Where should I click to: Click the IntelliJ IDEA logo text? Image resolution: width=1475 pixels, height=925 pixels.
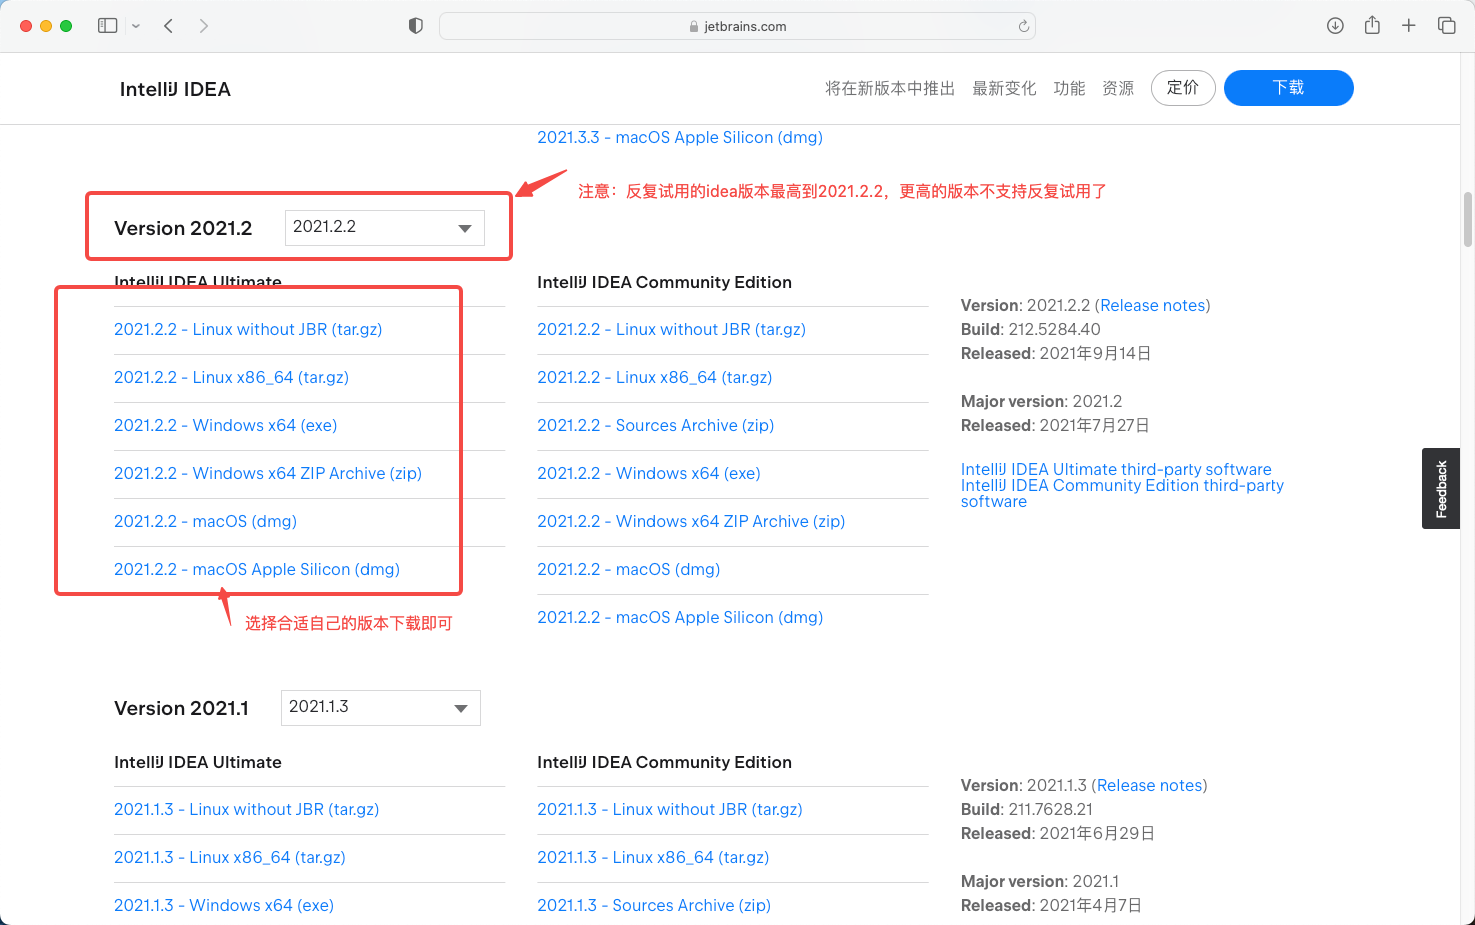175,89
